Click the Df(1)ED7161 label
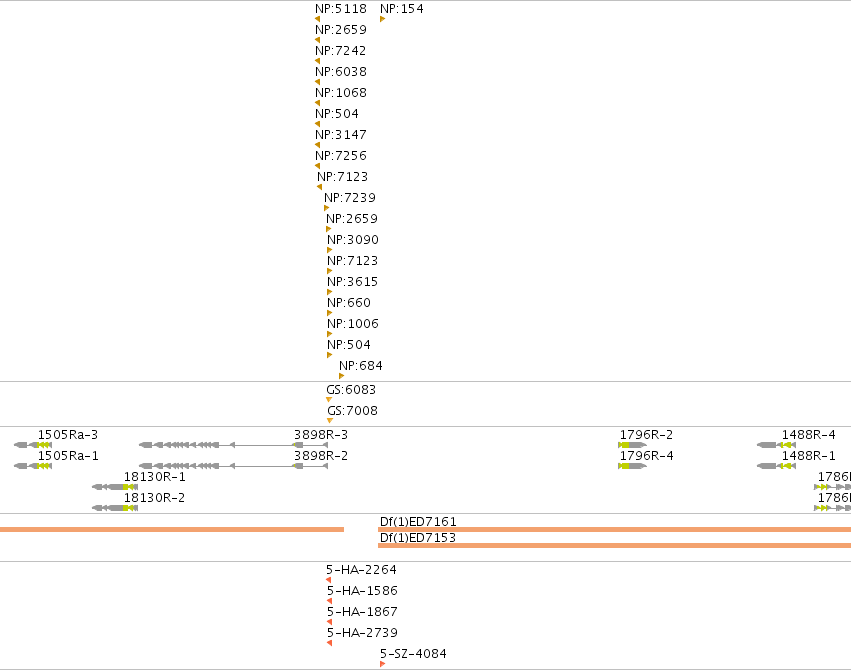The image size is (851, 670). (x=418, y=522)
